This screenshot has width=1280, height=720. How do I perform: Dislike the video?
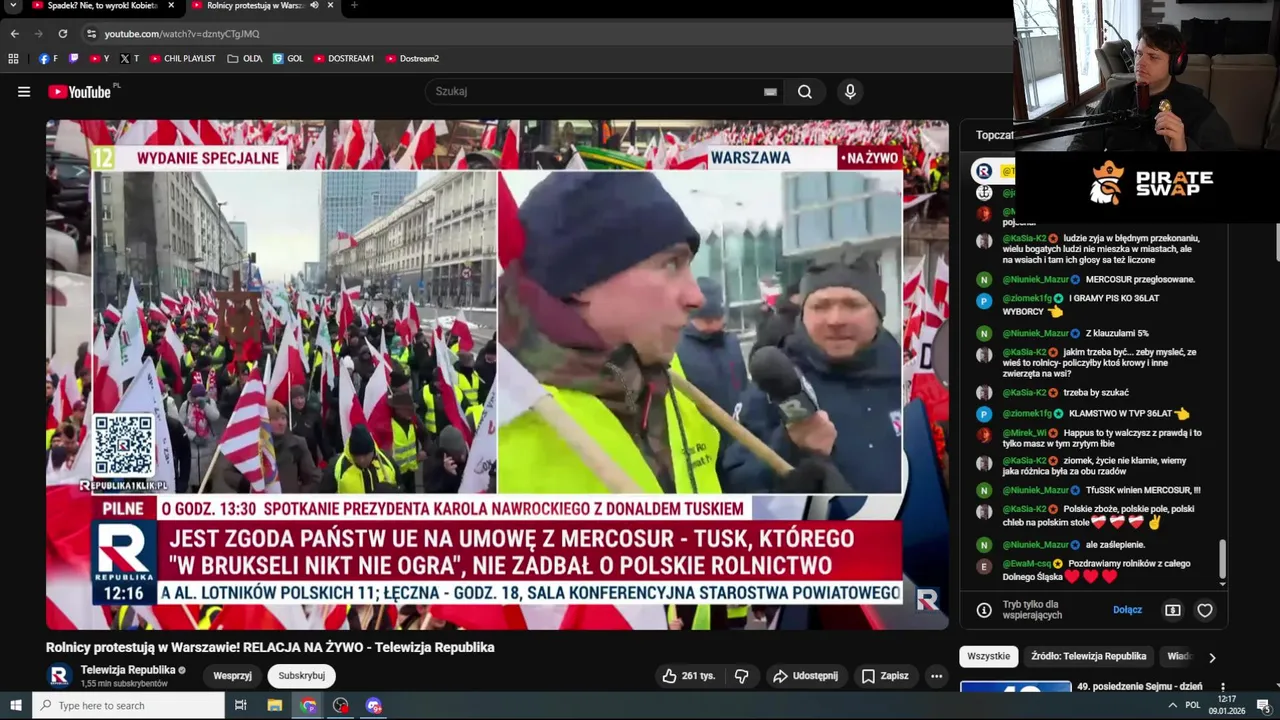[741, 676]
